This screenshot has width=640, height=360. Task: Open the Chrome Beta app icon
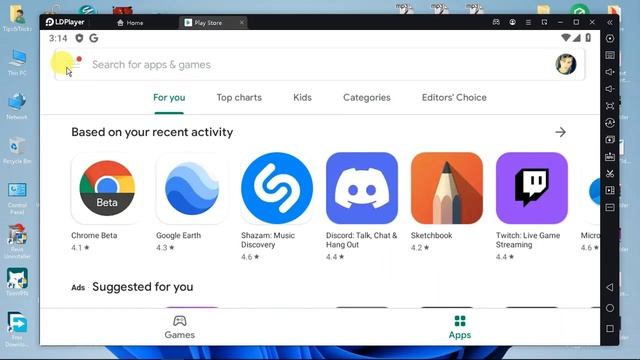pyautogui.click(x=107, y=188)
